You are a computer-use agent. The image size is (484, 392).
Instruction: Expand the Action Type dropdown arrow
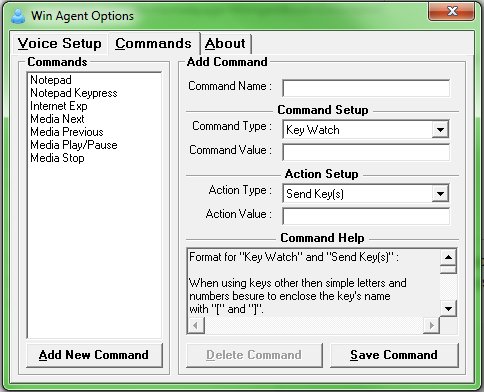440,194
